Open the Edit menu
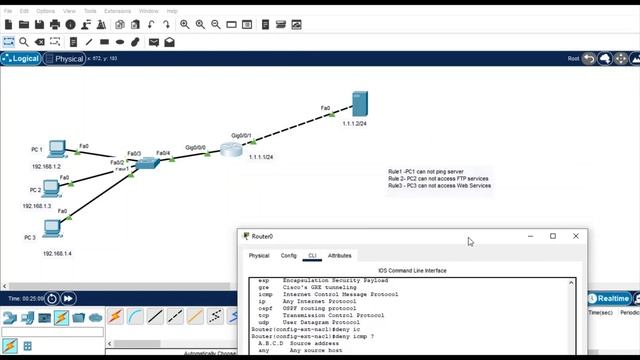The width and height of the screenshot is (640, 360). coord(24,11)
